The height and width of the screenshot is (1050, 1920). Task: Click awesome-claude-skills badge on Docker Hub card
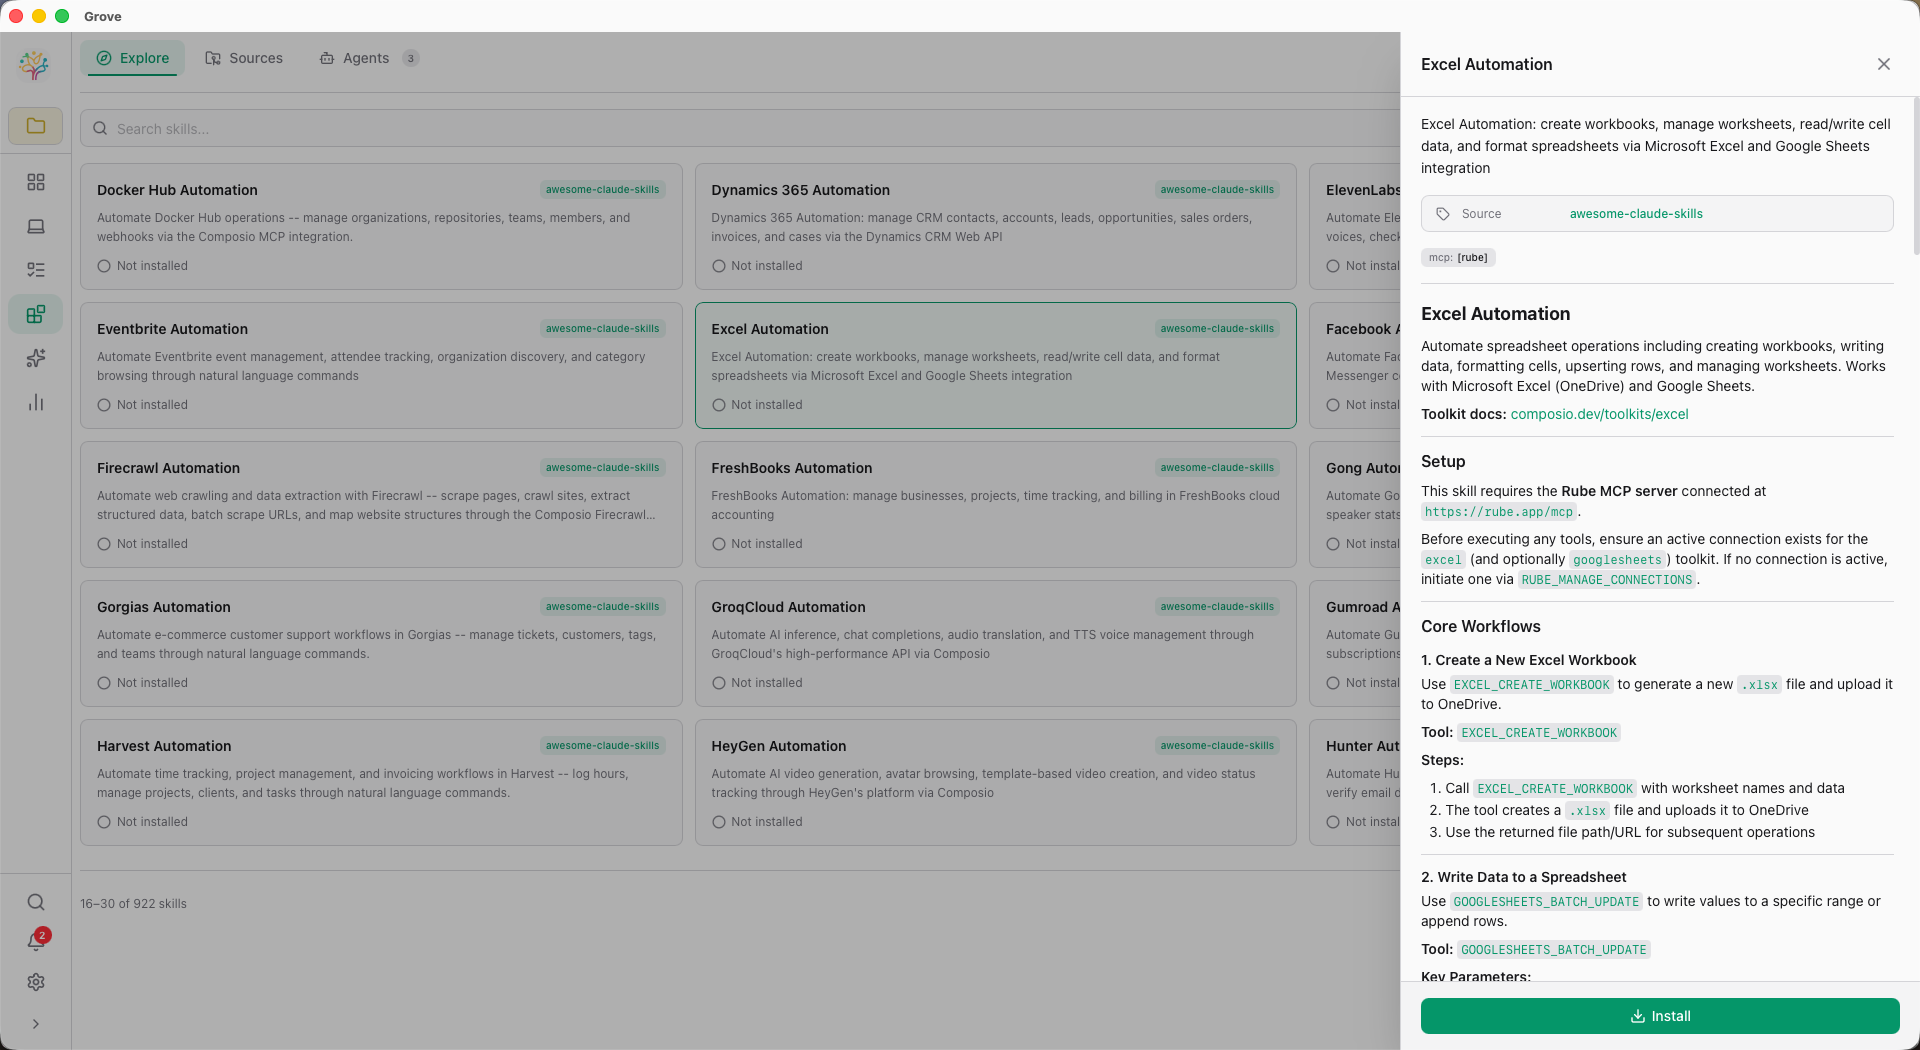(x=603, y=190)
